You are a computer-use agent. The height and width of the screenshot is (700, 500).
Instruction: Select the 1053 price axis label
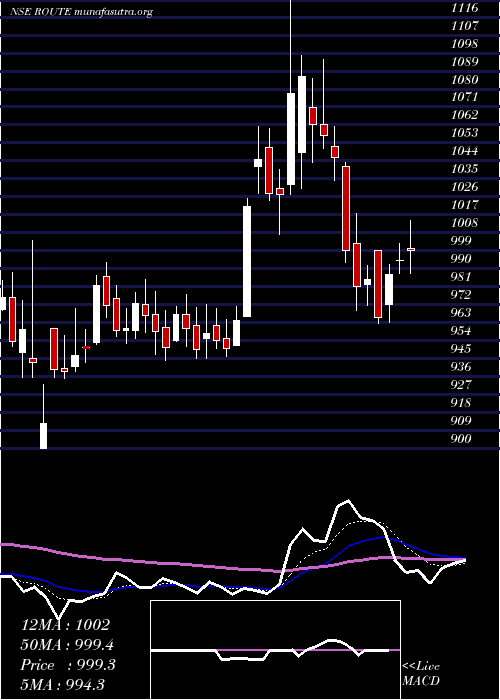coord(465,133)
